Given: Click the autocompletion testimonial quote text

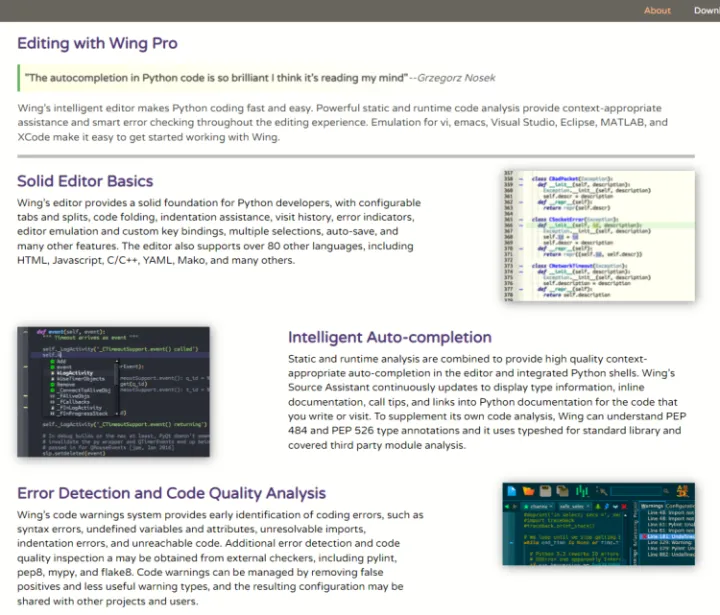Looking at the screenshot, I should [x=216, y=78].
